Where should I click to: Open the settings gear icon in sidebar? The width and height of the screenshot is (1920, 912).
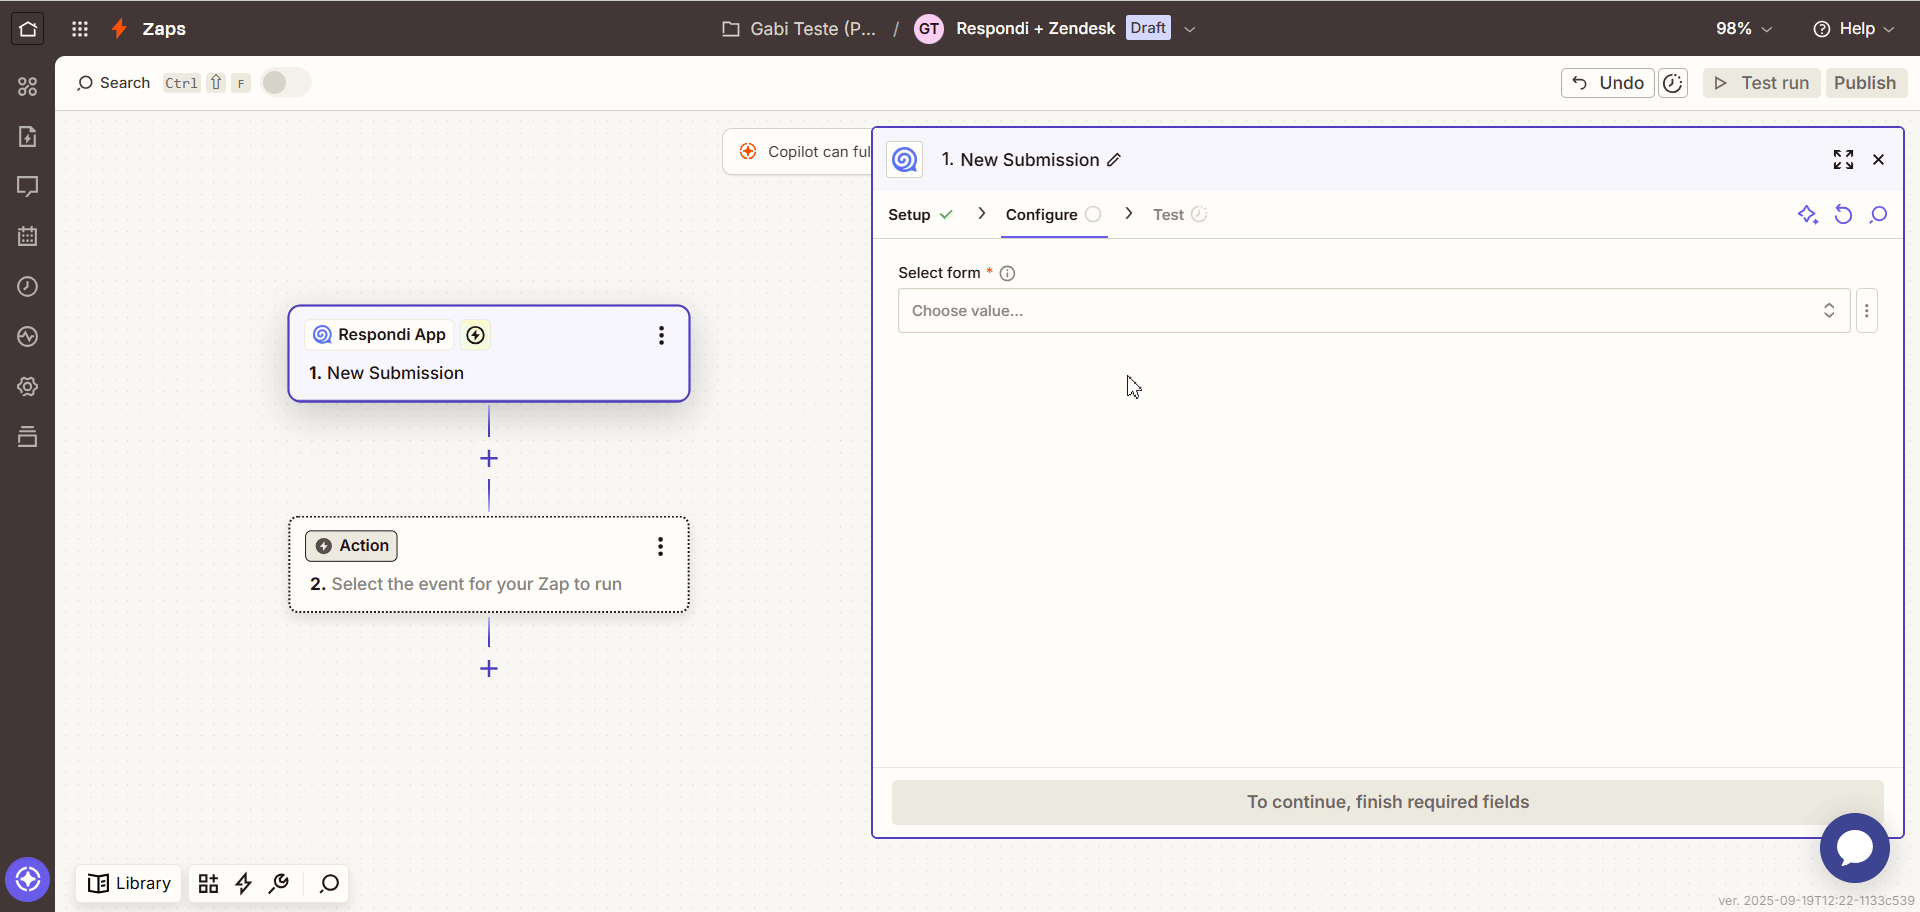[x=28, y=387]
